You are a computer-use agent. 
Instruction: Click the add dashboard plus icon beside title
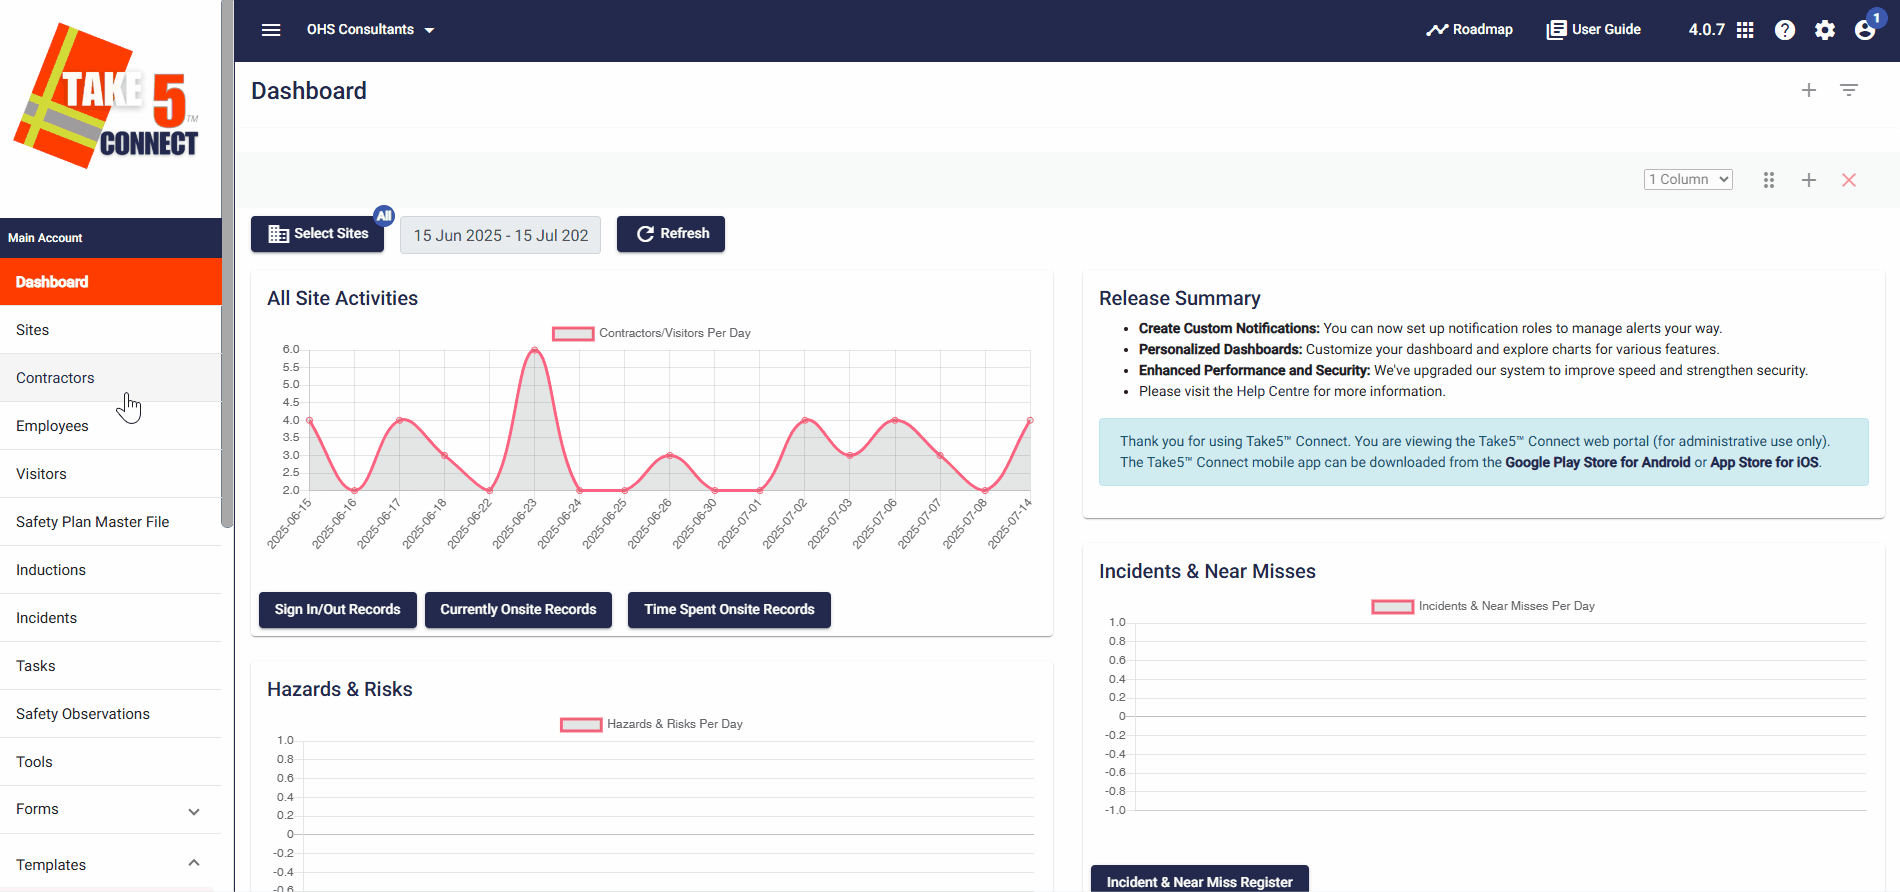pyautogui.click(x=1809, y=90)
